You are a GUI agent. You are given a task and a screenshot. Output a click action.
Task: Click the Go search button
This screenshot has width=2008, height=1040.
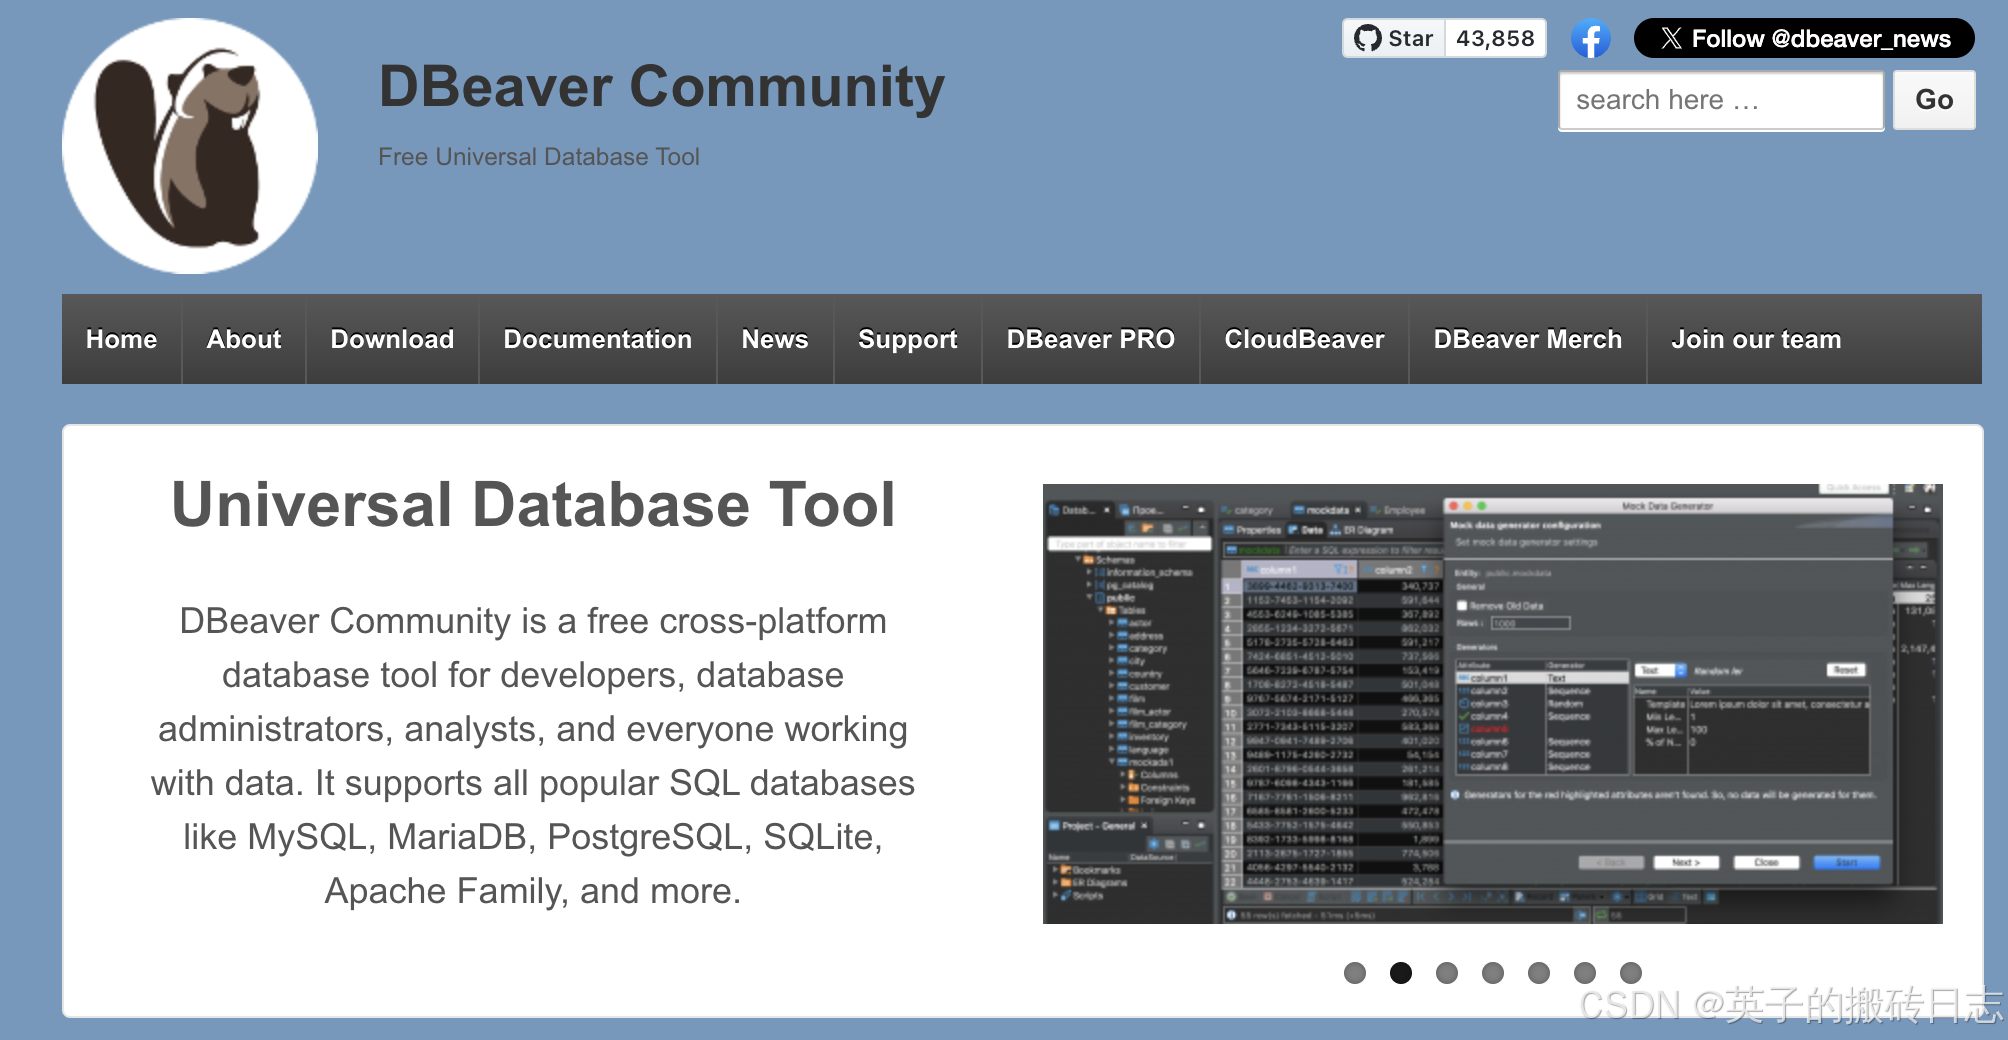[x=1934, y=100]
